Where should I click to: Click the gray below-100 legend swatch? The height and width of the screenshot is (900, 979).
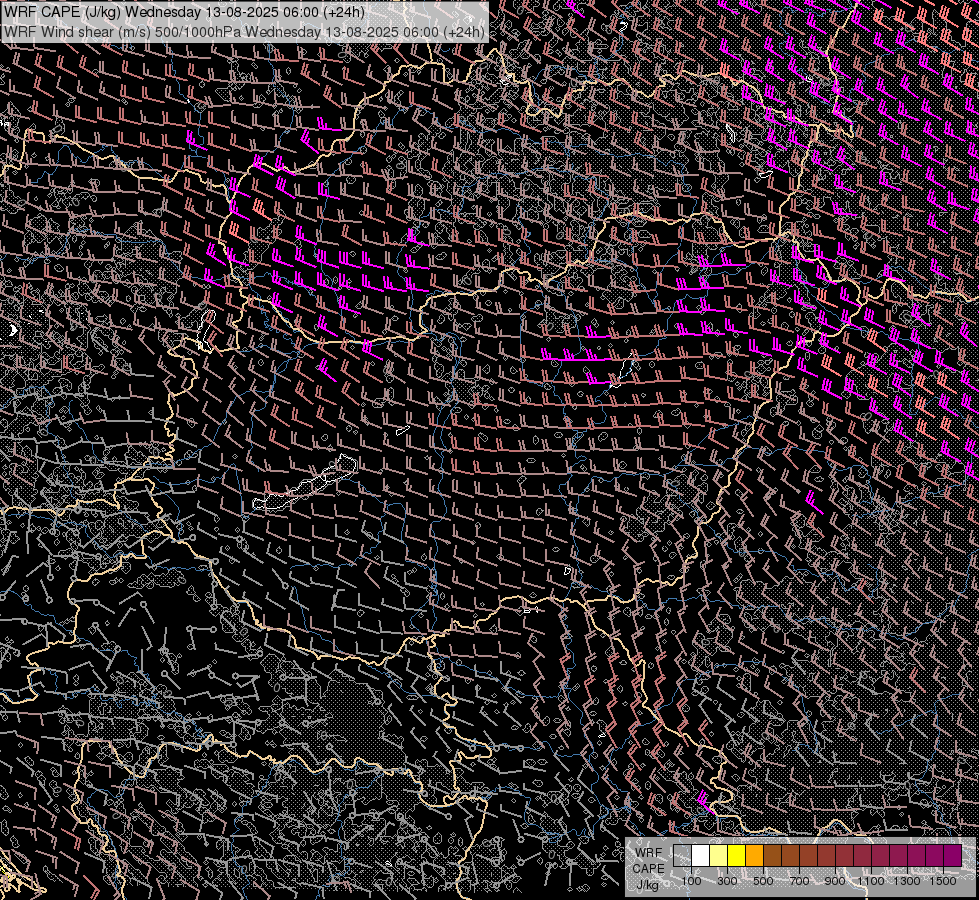click(x=682, y=855)
